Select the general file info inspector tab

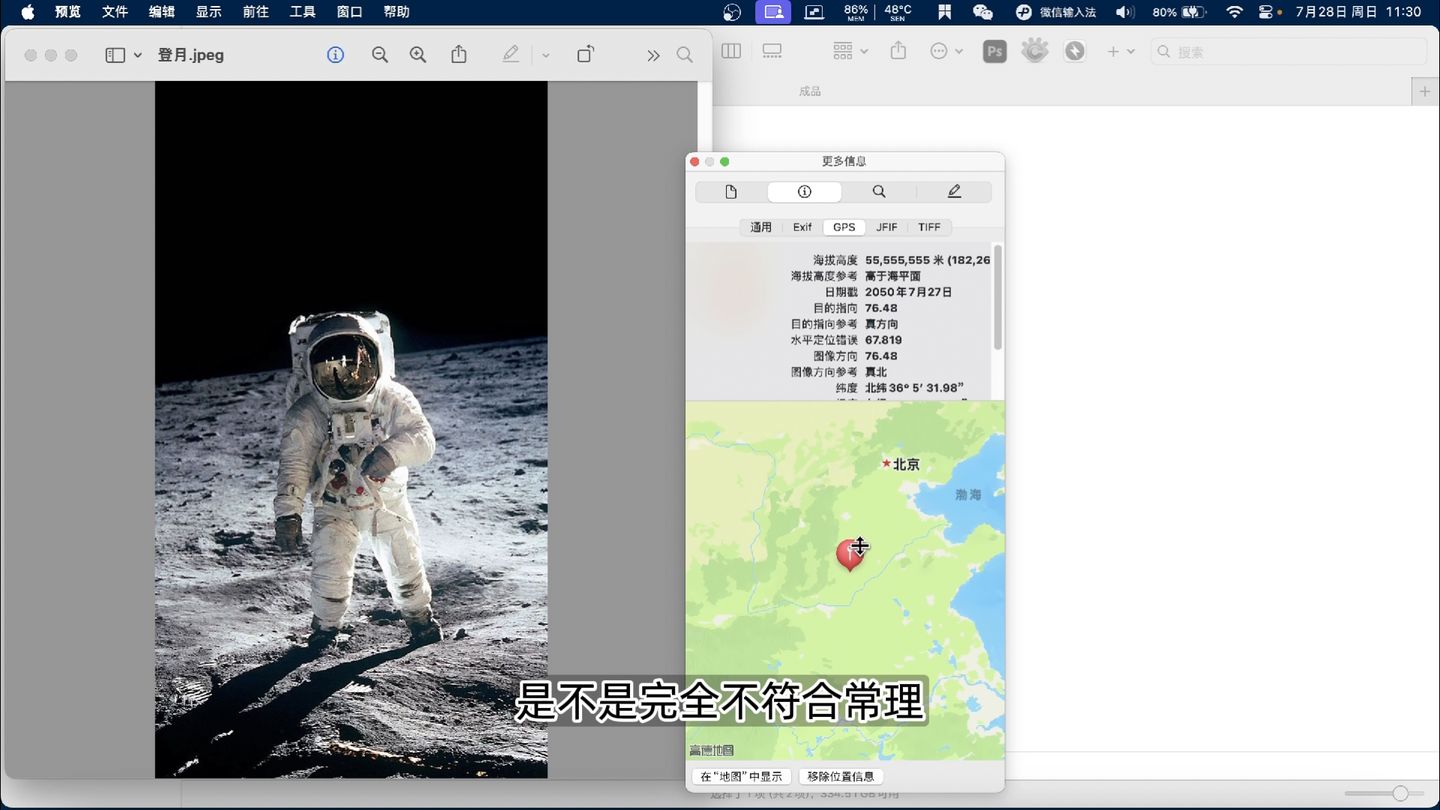point(731,192)
